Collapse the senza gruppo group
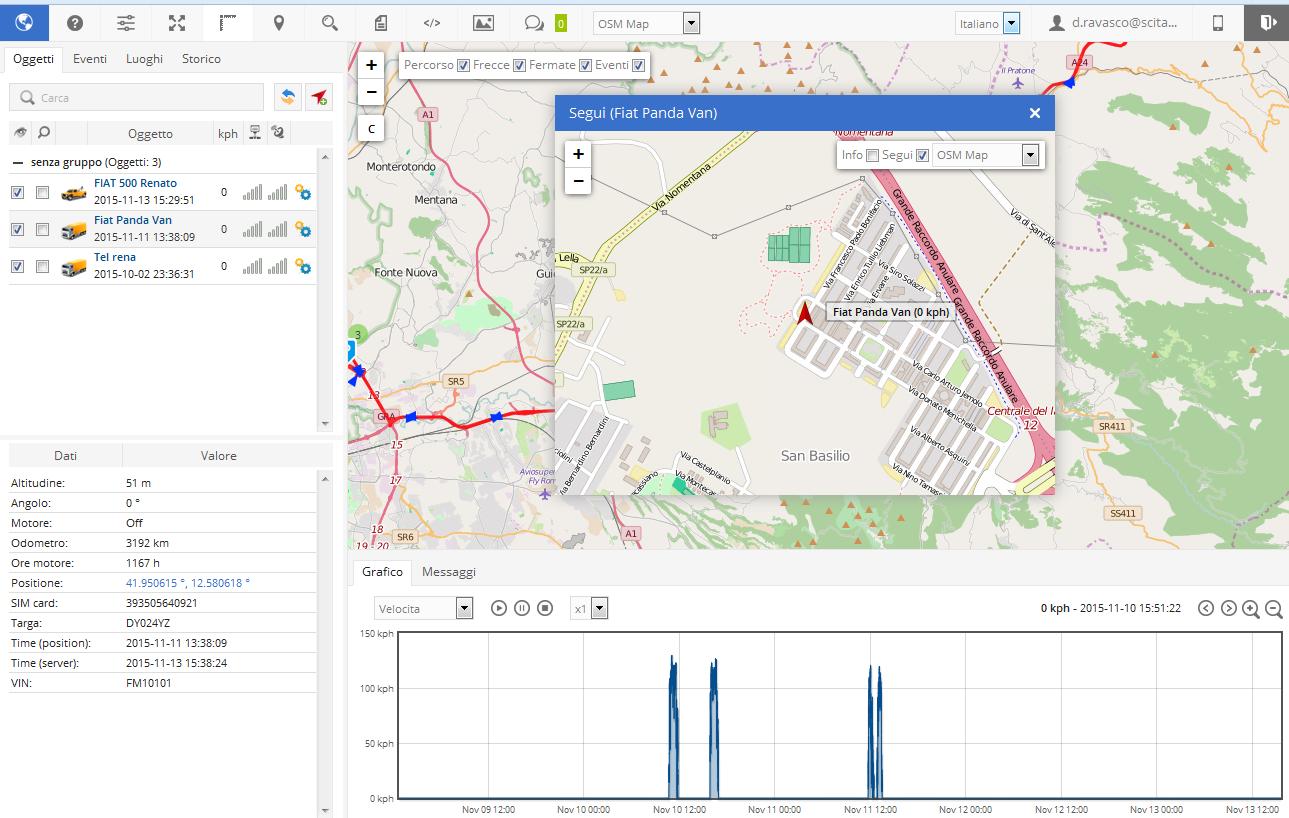Screen dimensions: 1289x818 (x=18, y=161)
